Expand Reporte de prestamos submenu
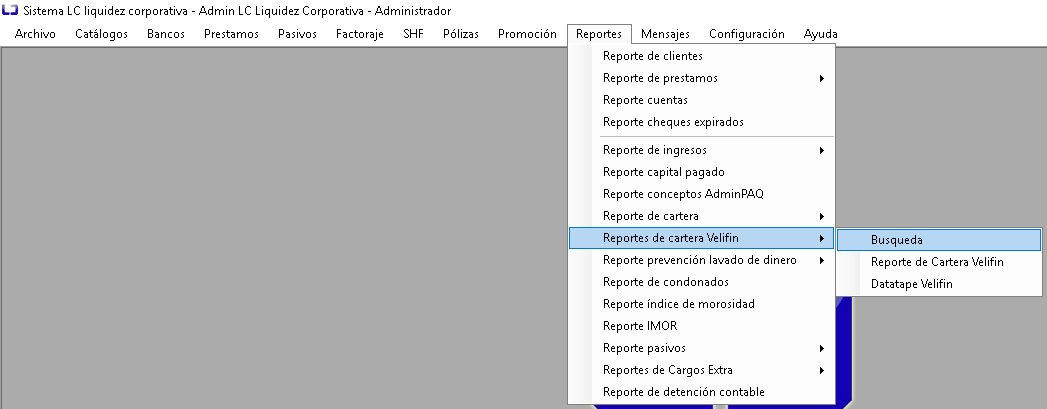 click(x=701, y=78)
